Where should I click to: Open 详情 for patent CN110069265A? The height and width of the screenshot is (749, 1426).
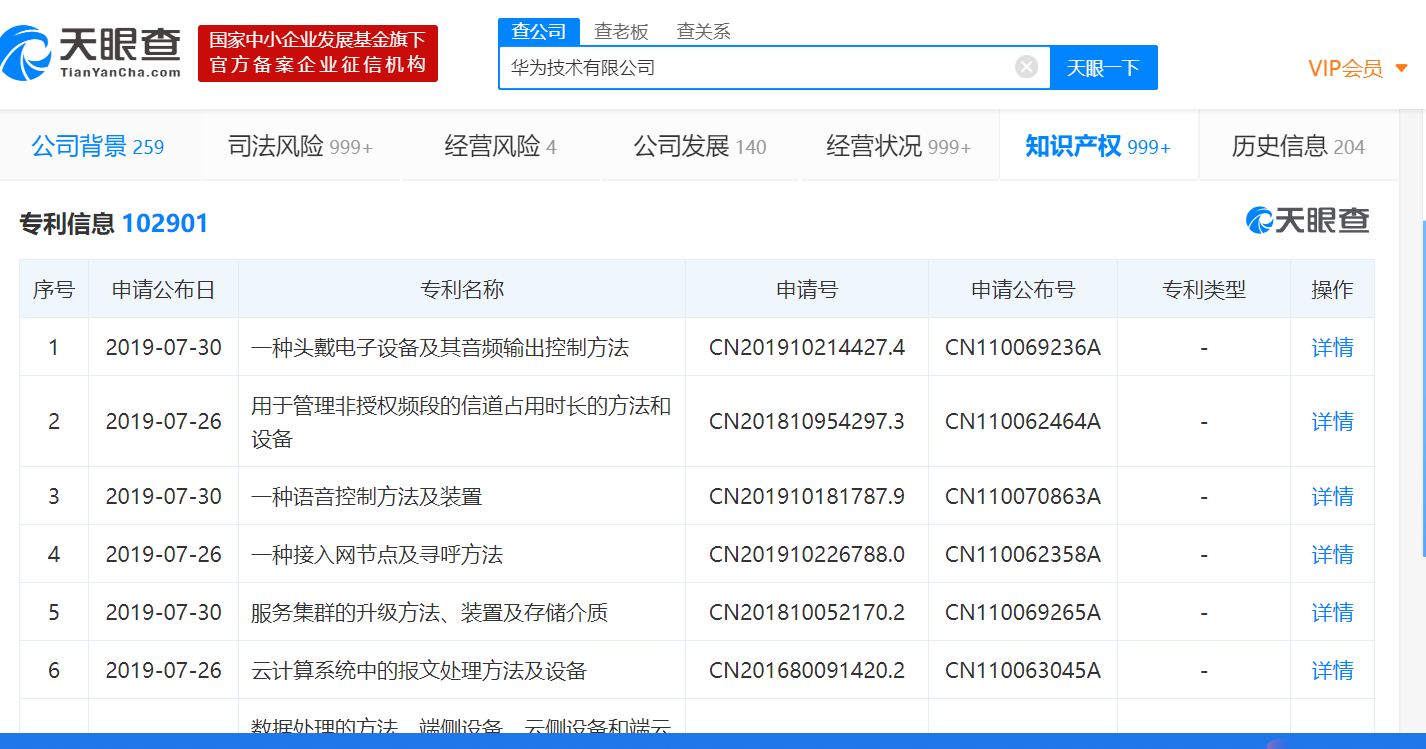(x=1332, y=612)
